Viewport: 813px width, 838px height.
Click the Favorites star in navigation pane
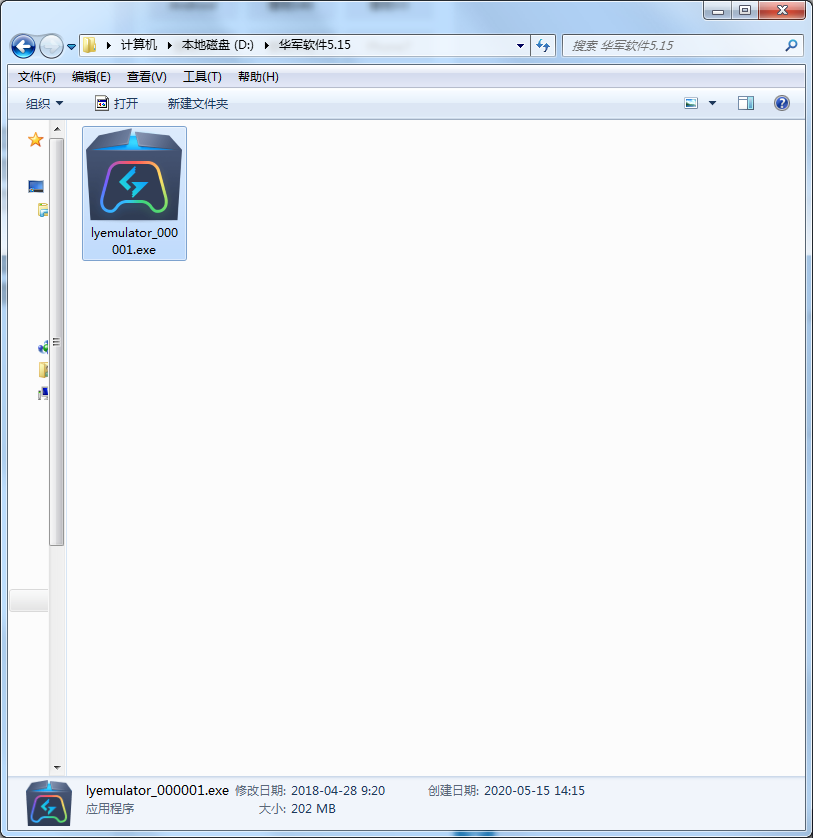click(35, 139)
